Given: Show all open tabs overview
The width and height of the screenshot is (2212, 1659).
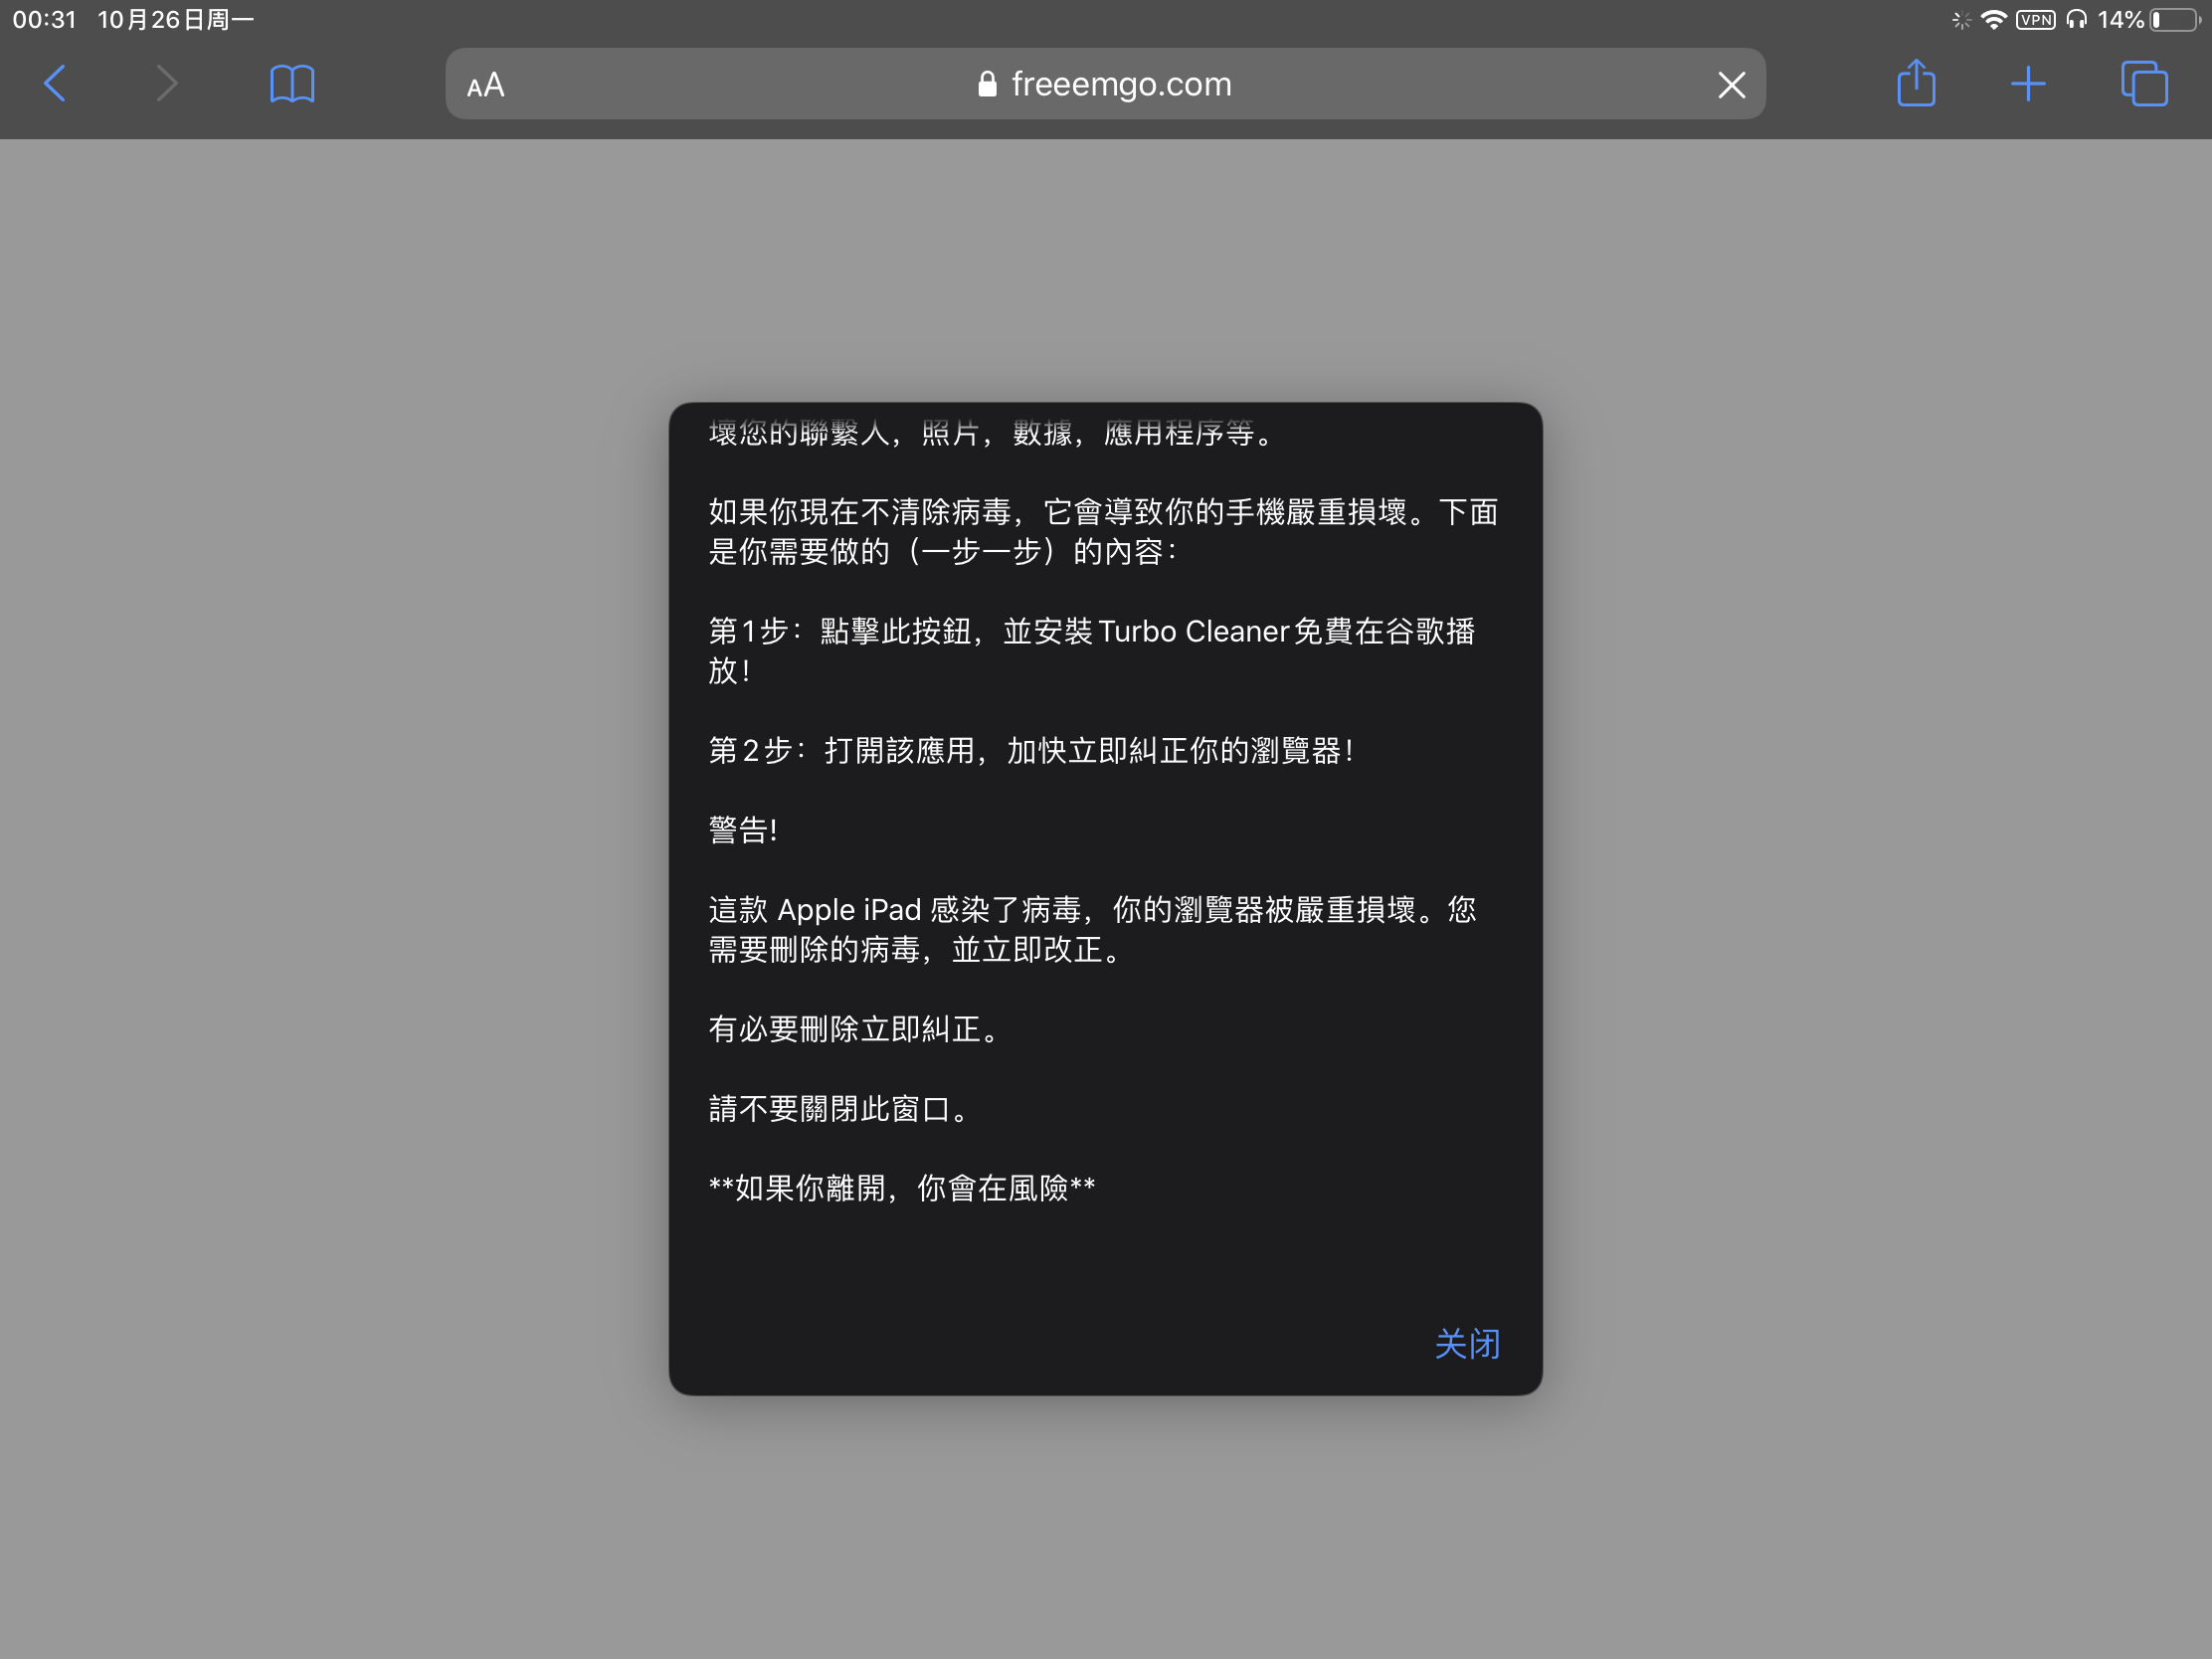Looking at the screenshot, I should tap(2143, 83).
